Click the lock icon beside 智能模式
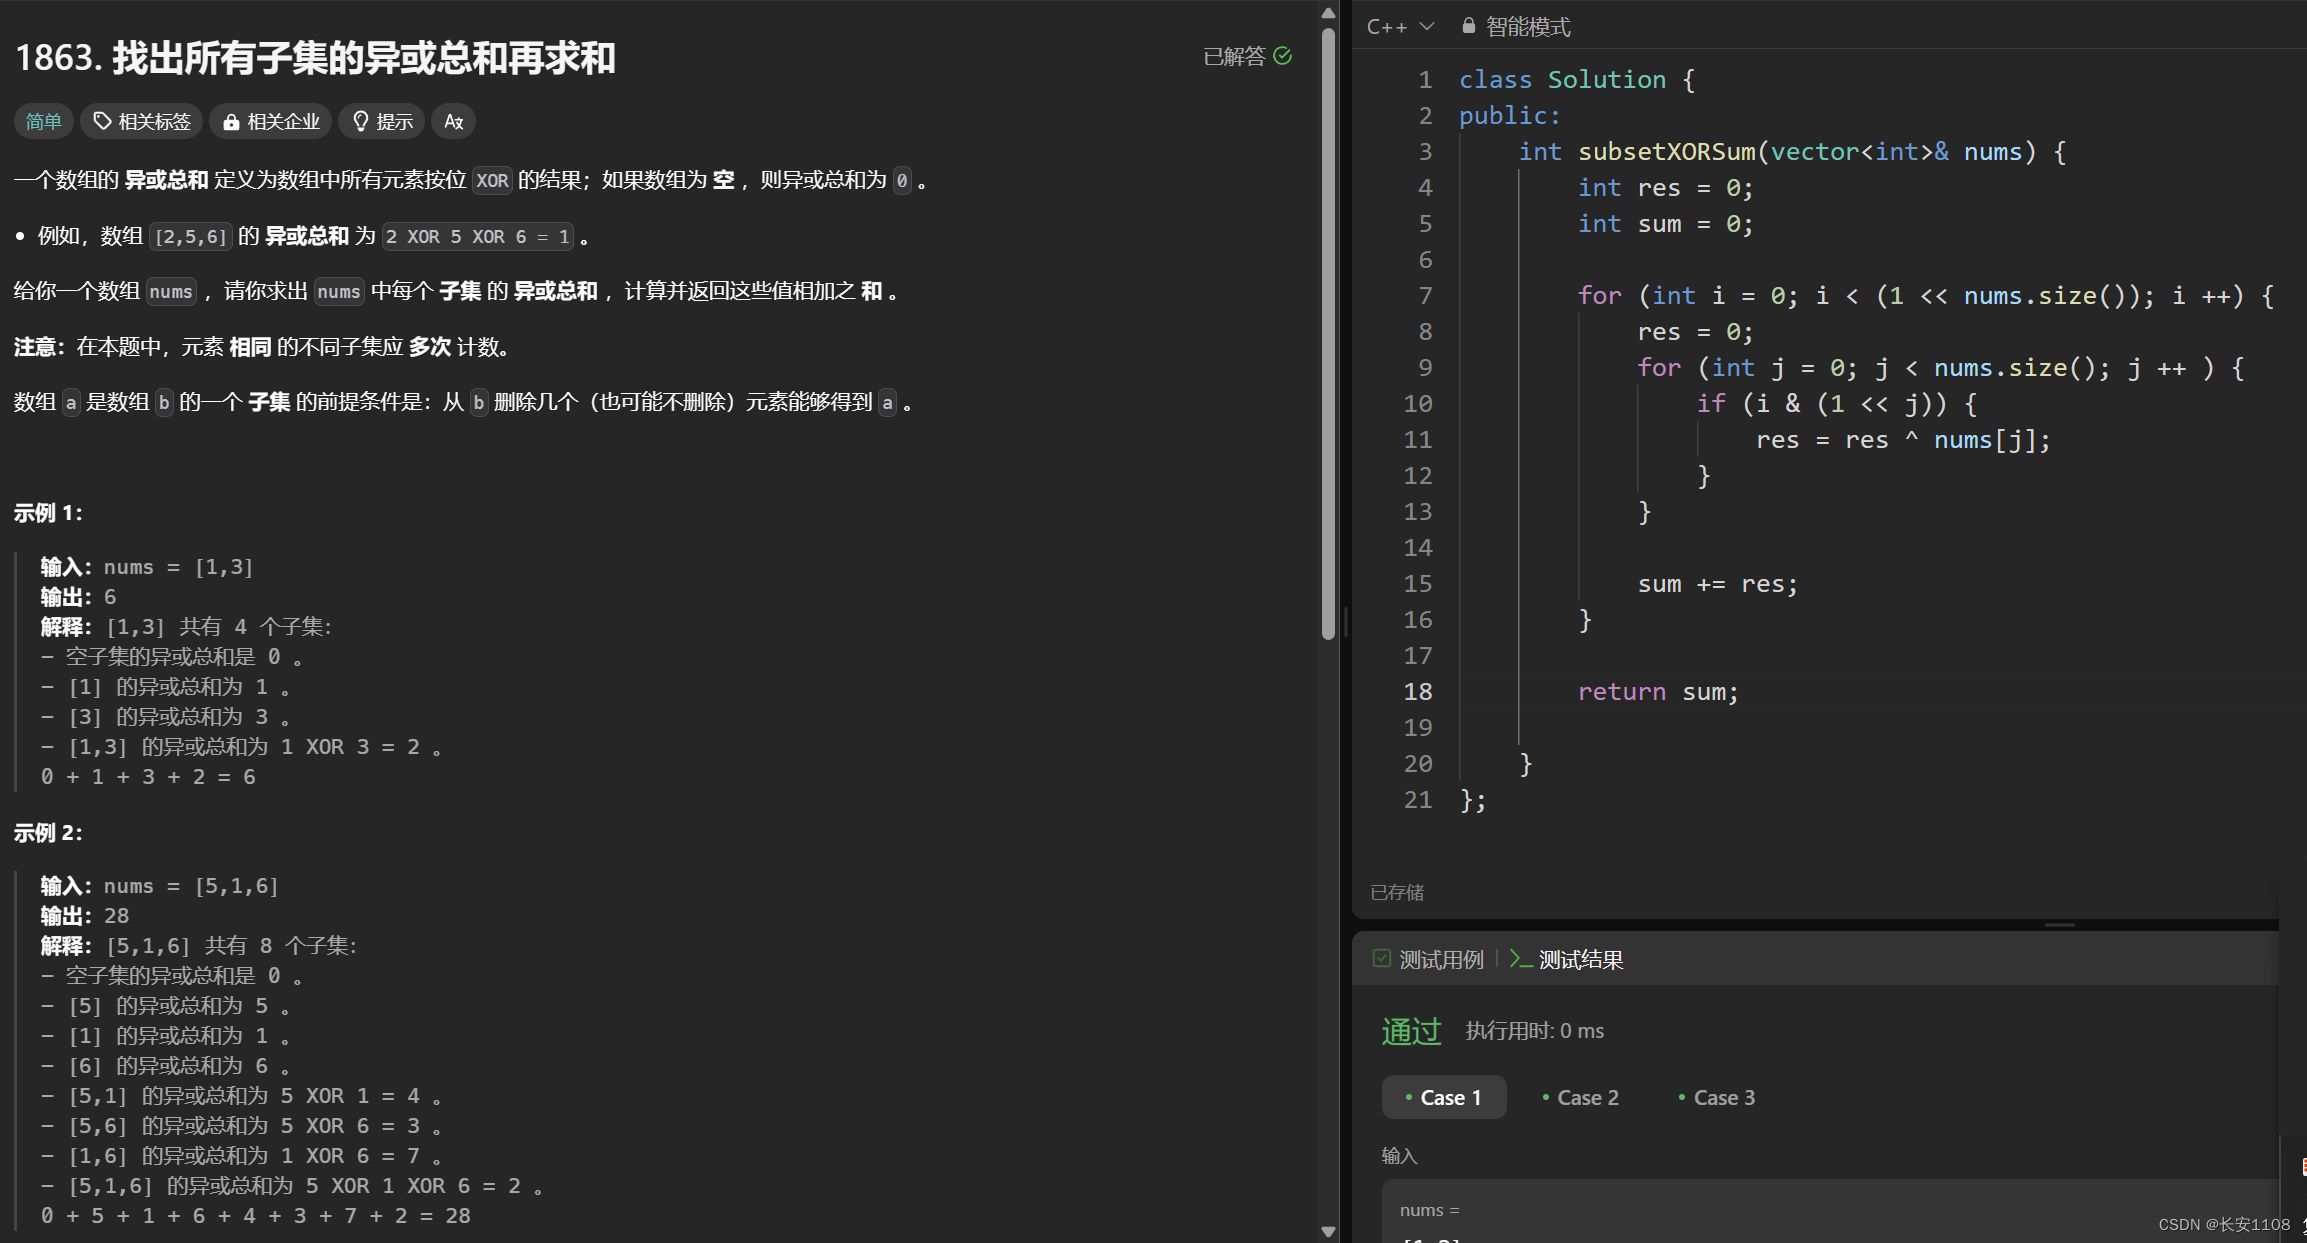Viewport: 2307px width, 1243px height. (x=1468, y=26)
